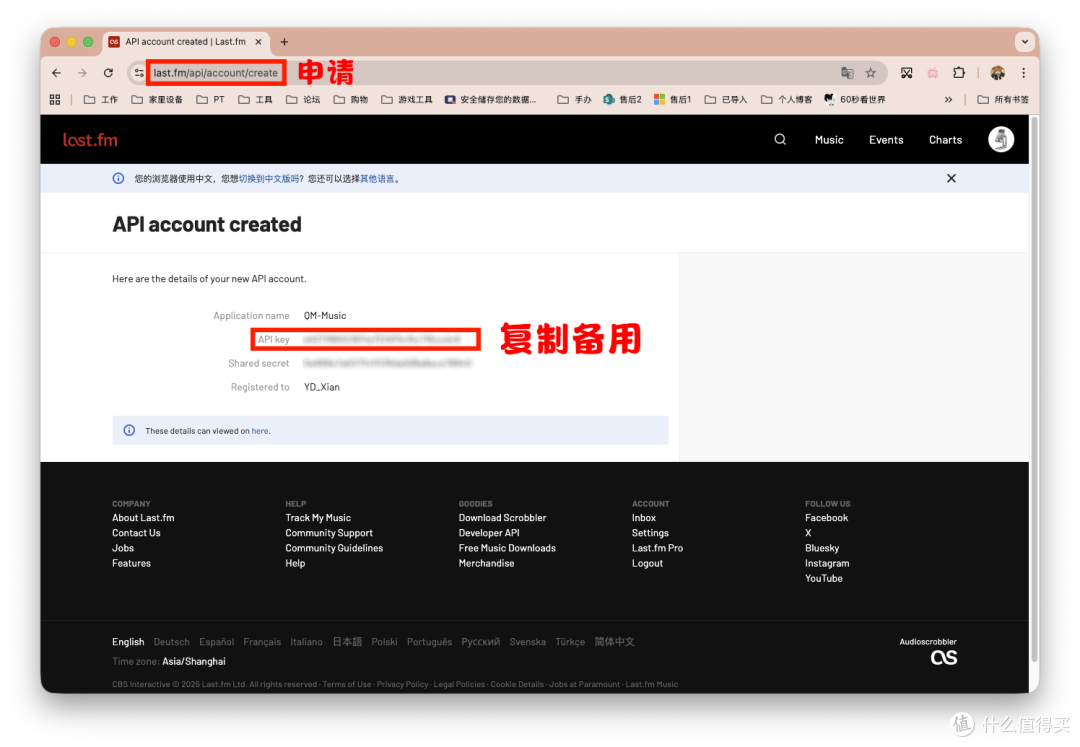Image resolution: width=1080 pixels, height=747 pixels.
Task: Reload the current page
Action: pos(108,72)
